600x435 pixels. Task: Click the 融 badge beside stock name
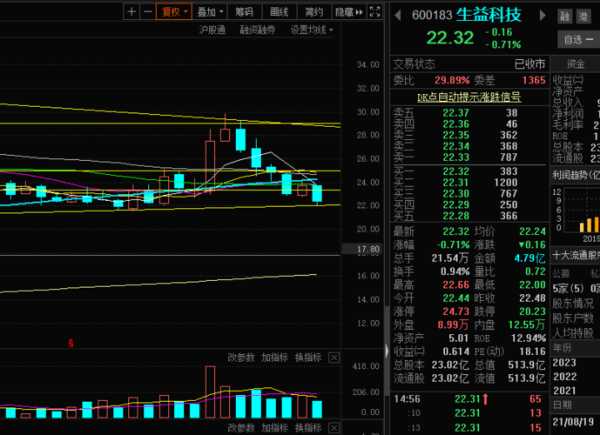(565, 16)
